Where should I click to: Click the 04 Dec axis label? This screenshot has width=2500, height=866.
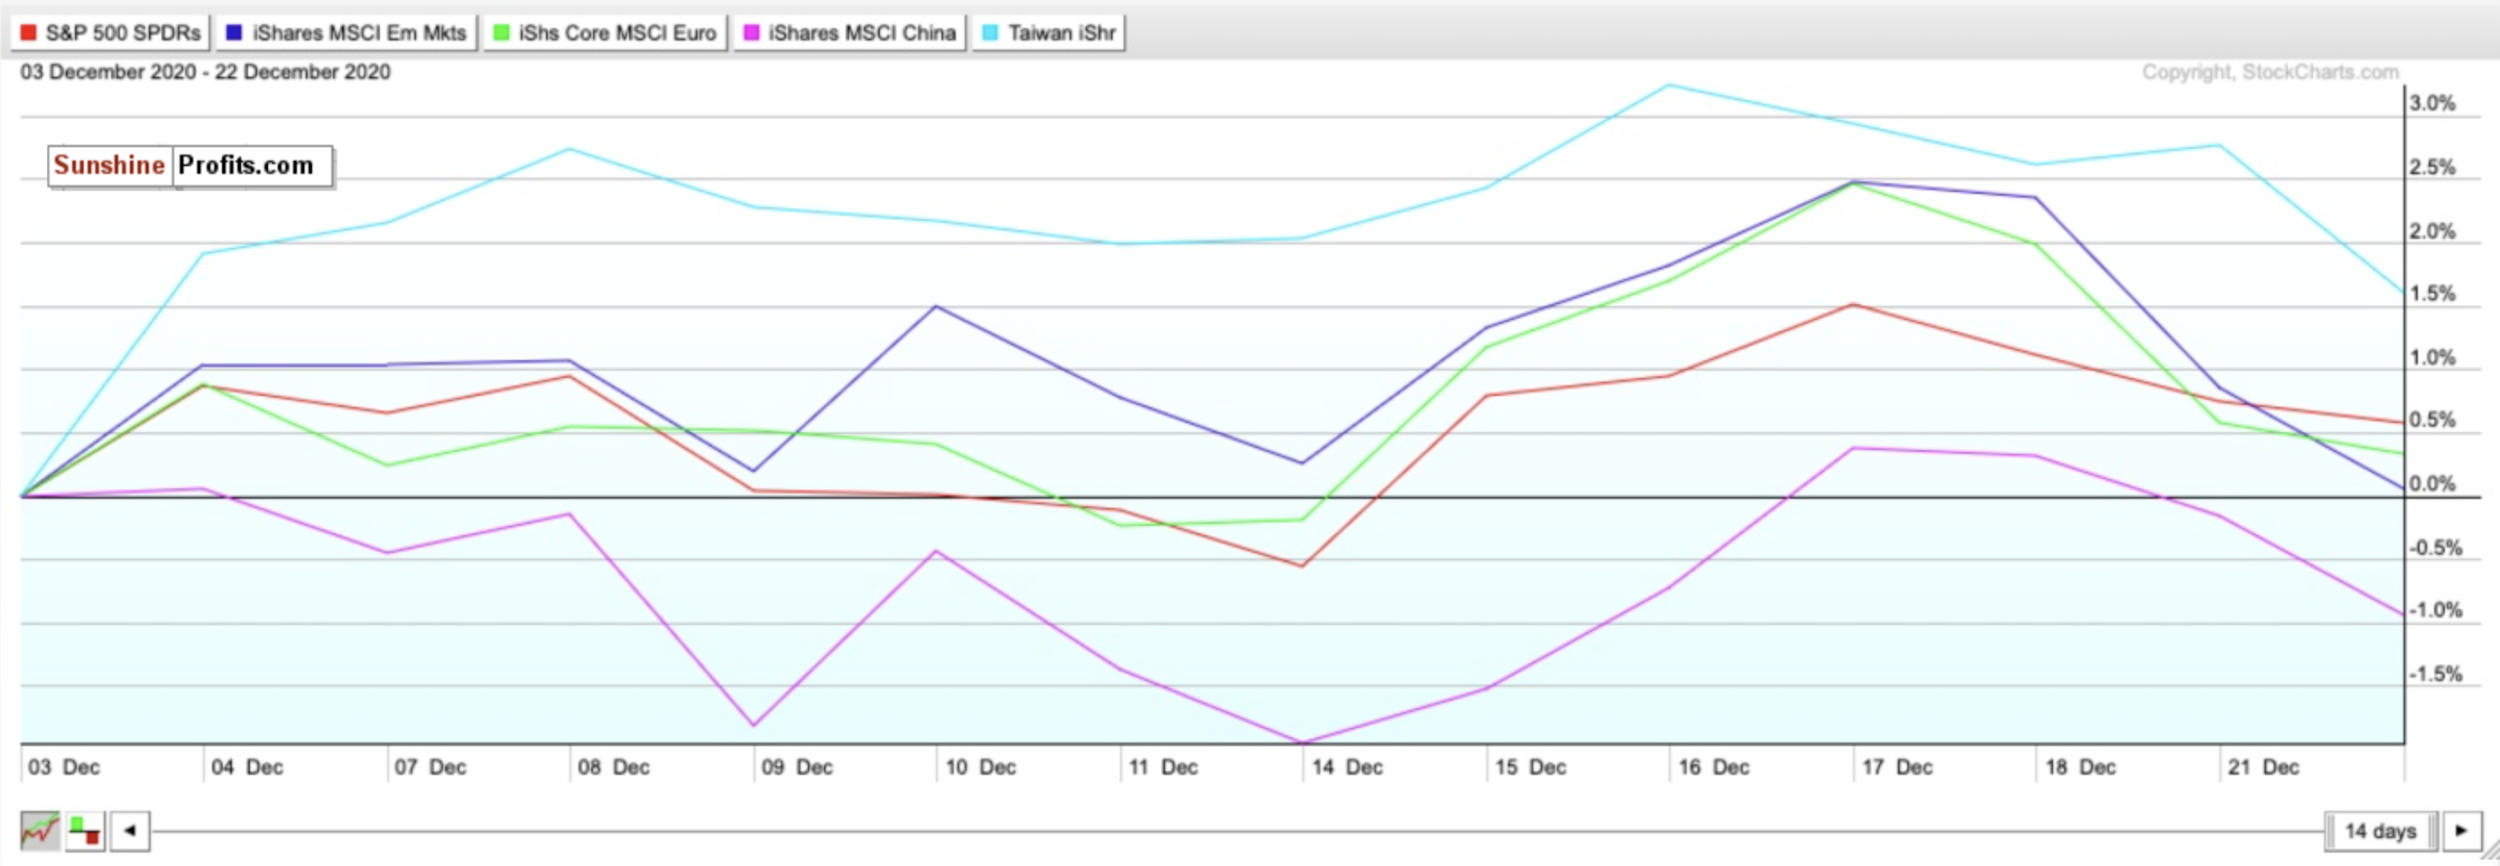tap(247, 767)
